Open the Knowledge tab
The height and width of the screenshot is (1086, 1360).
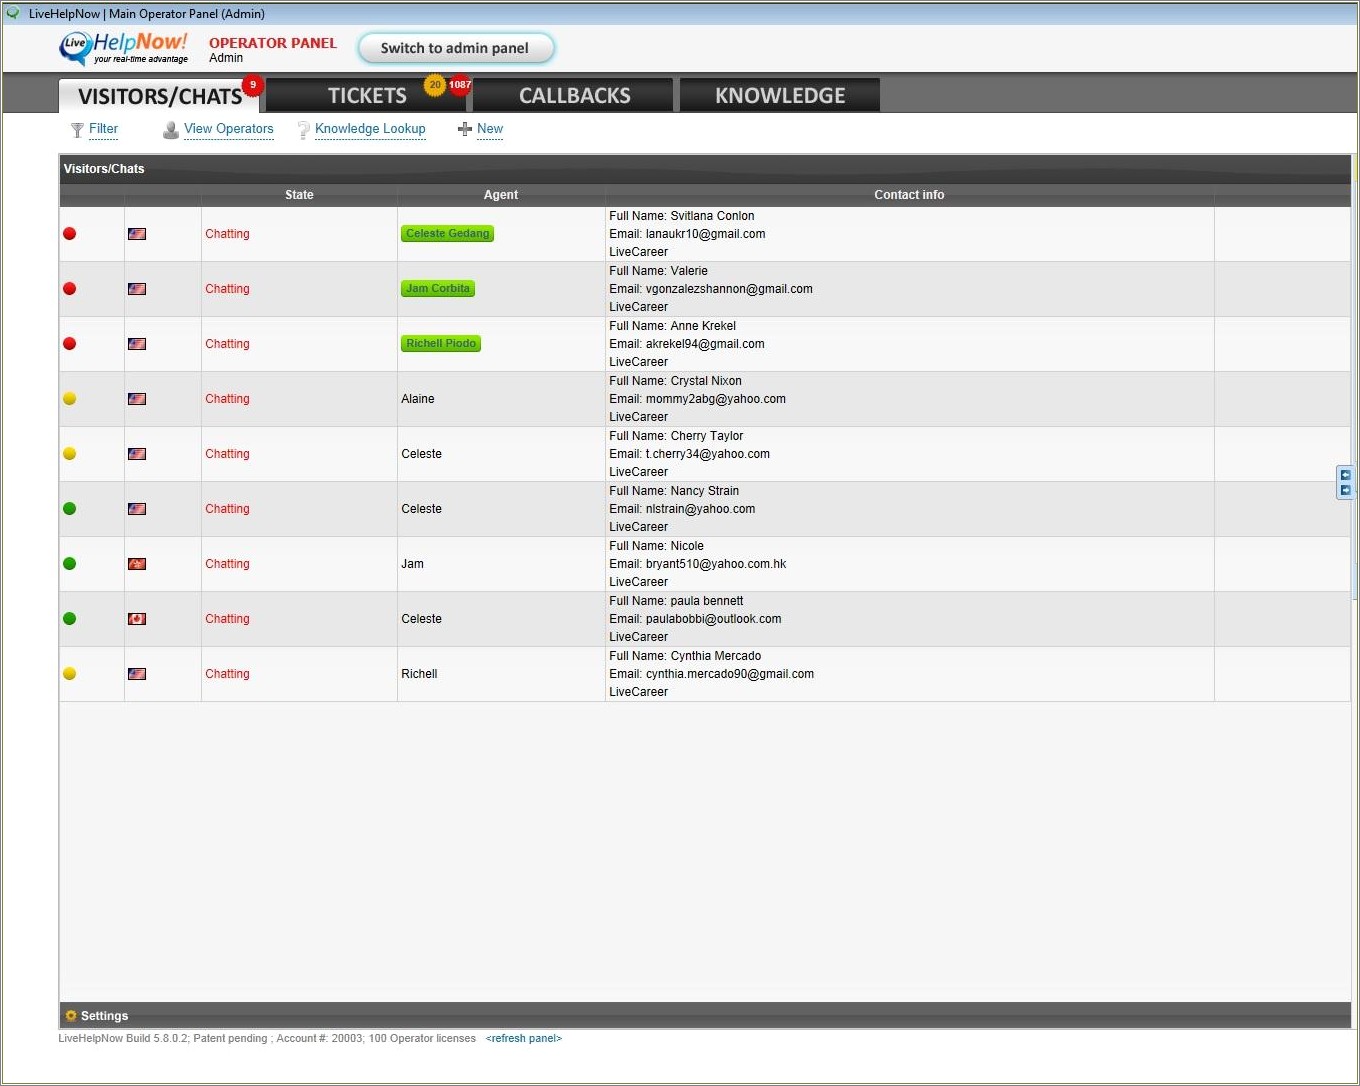(x=780, y=96)
